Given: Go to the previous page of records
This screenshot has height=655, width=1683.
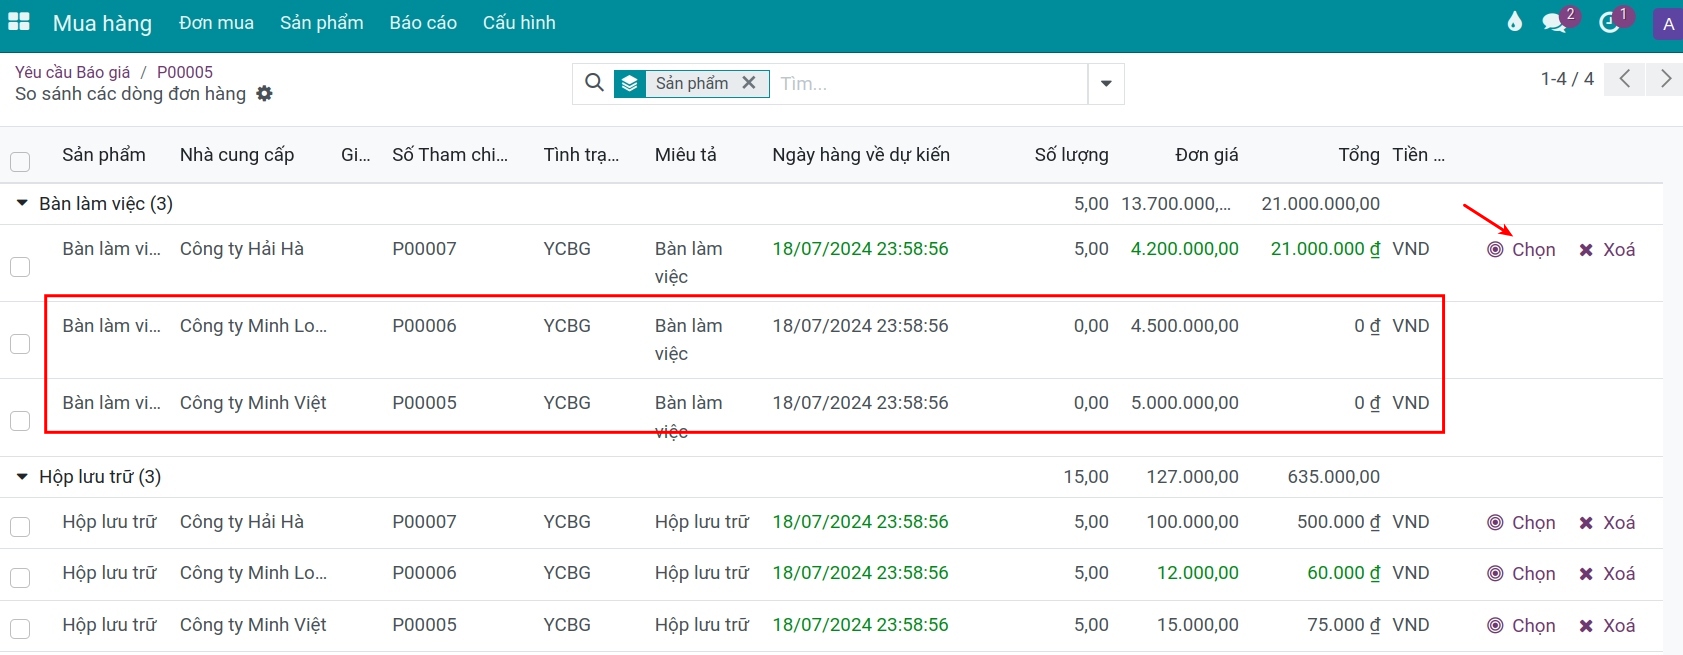Looking at the screenshot, I should pyautogui.click(x=1625, y=79).
